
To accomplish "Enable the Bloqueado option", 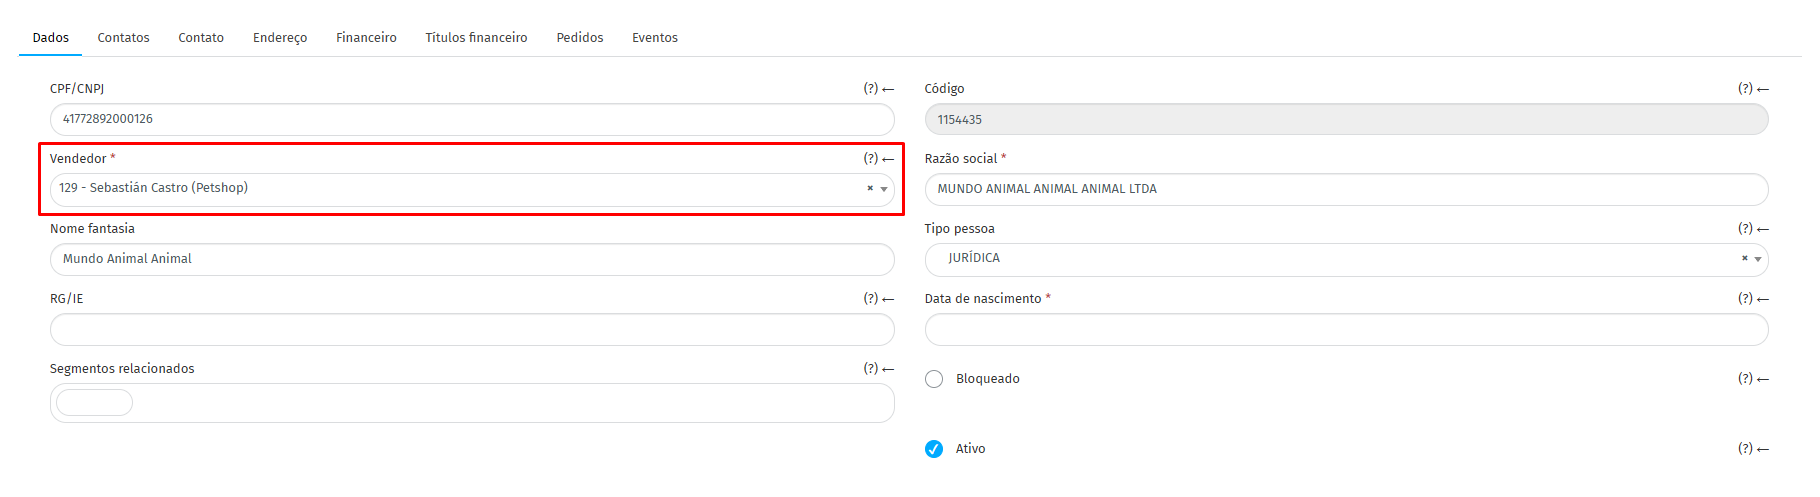I will coord(934,379).
